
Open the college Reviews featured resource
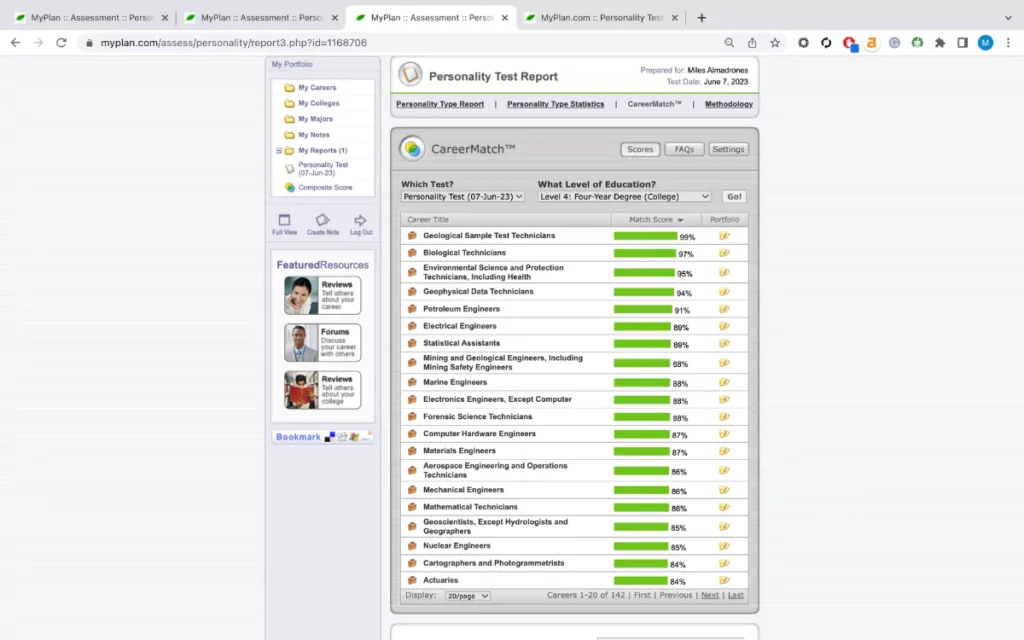coord(323,390)
